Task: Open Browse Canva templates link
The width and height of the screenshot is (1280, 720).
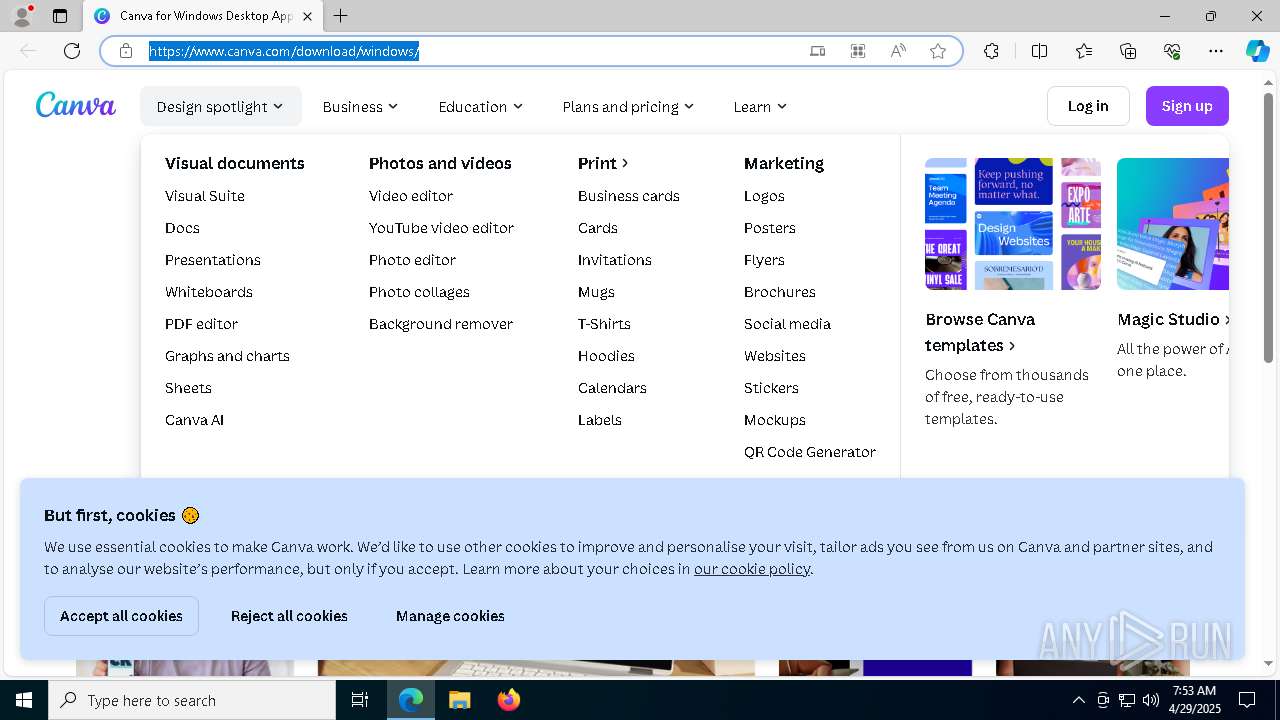Action: click(x=980, y=332)
